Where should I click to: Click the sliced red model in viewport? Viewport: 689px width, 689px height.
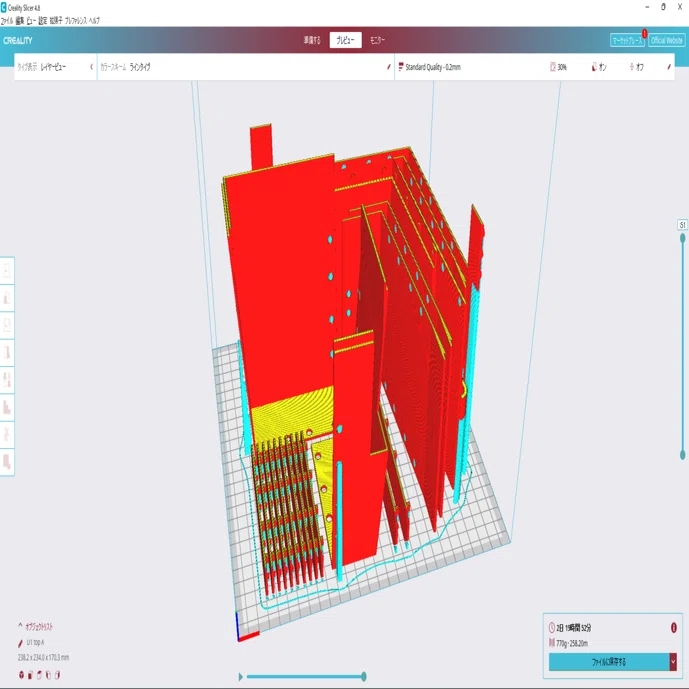tap(286, 286)
